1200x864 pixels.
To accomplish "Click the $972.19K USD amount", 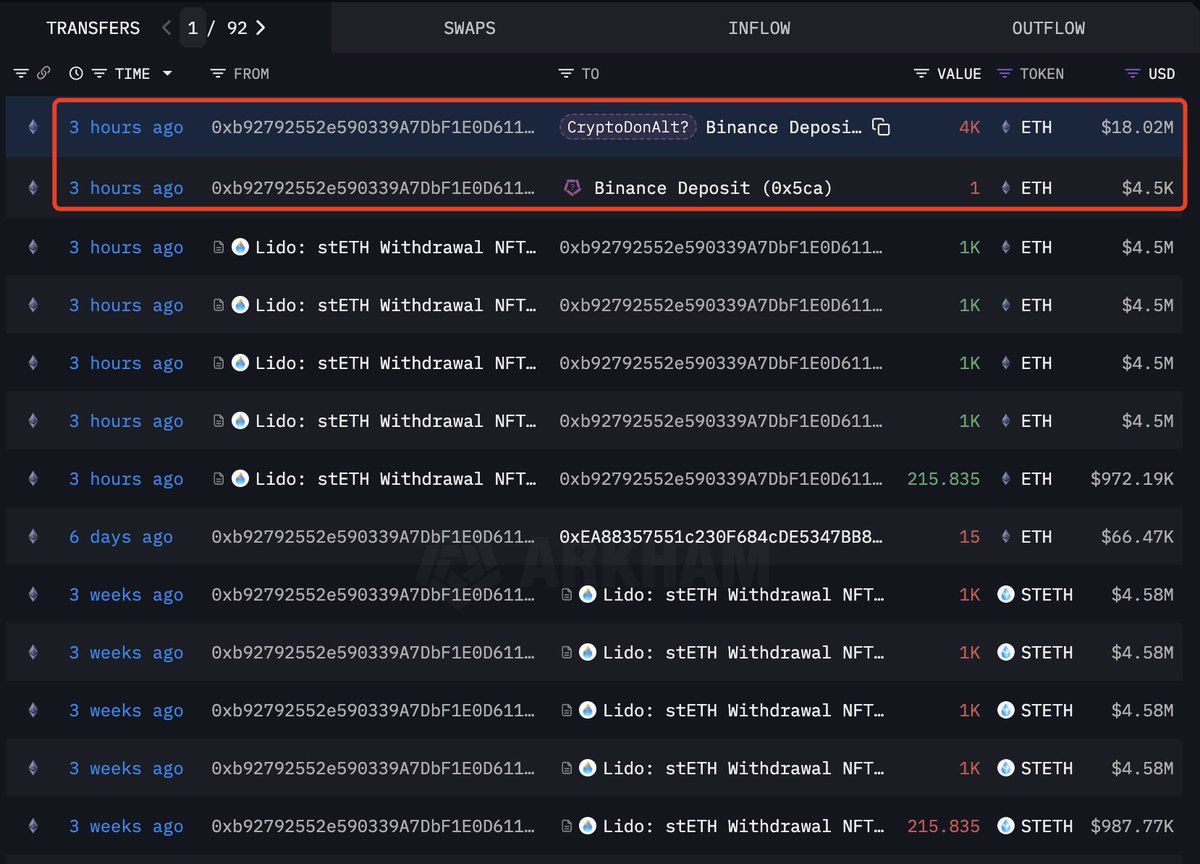I will click(1132, 479).
